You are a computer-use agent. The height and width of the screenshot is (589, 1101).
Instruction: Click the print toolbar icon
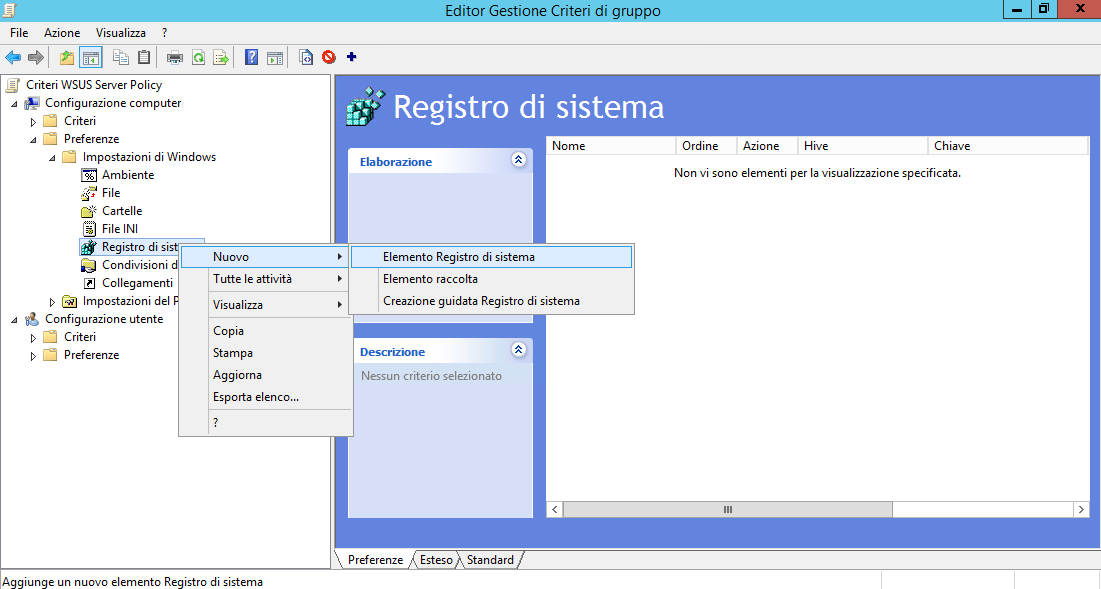click(x=175, y=58)
